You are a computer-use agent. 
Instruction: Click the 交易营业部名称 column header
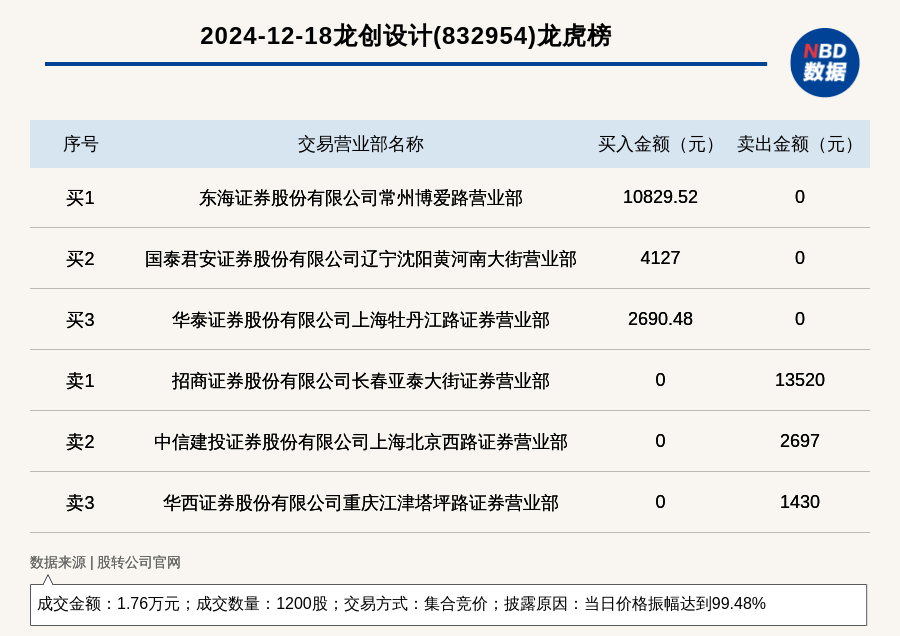[360, 144]
